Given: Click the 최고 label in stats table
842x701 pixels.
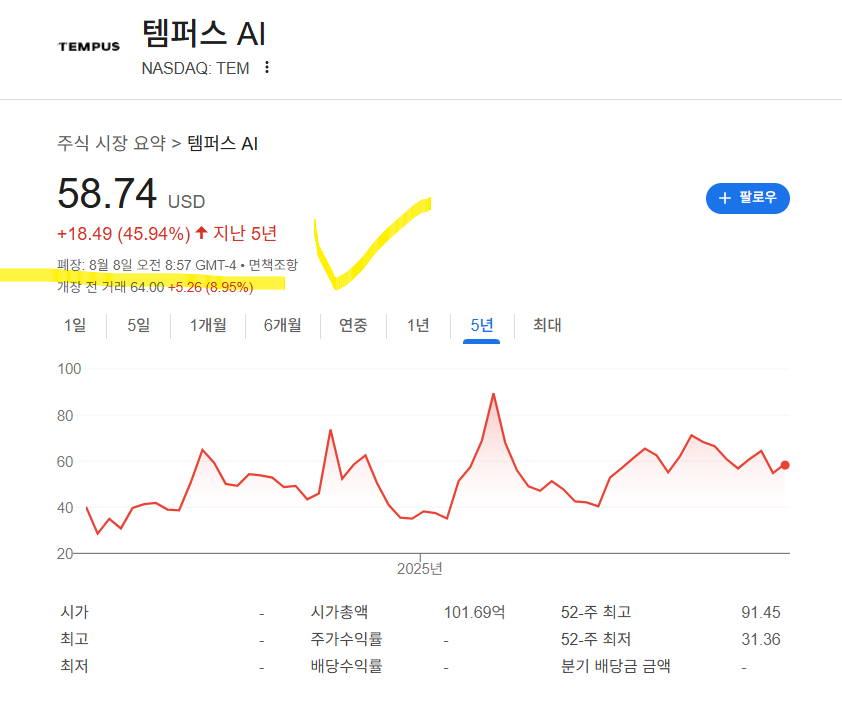Looking at the screenshot, I should click(75, 639).
